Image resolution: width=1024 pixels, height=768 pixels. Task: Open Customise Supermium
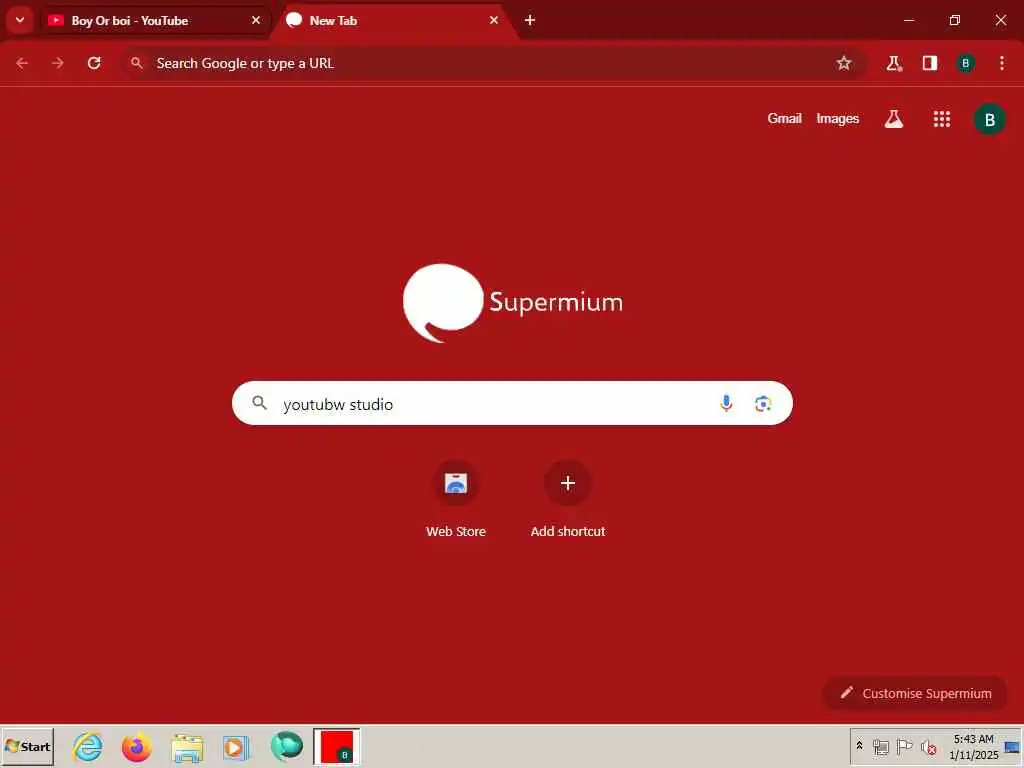coord(915,694)
